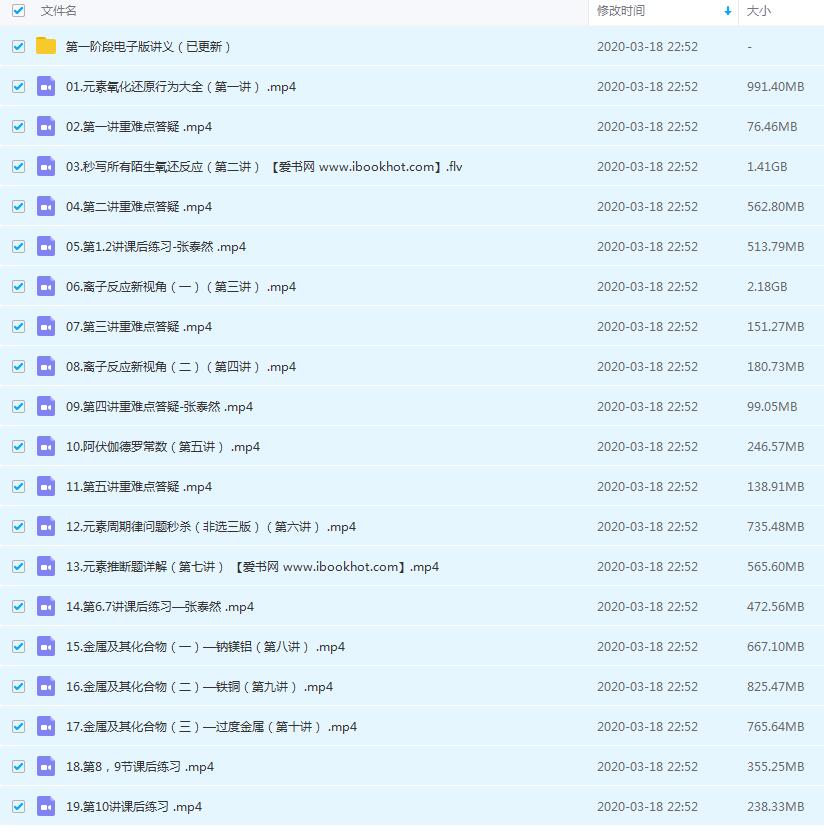Click size value 735.48MB
The height and width of the screenshot is (831, 824).
[x=775, y=527]
